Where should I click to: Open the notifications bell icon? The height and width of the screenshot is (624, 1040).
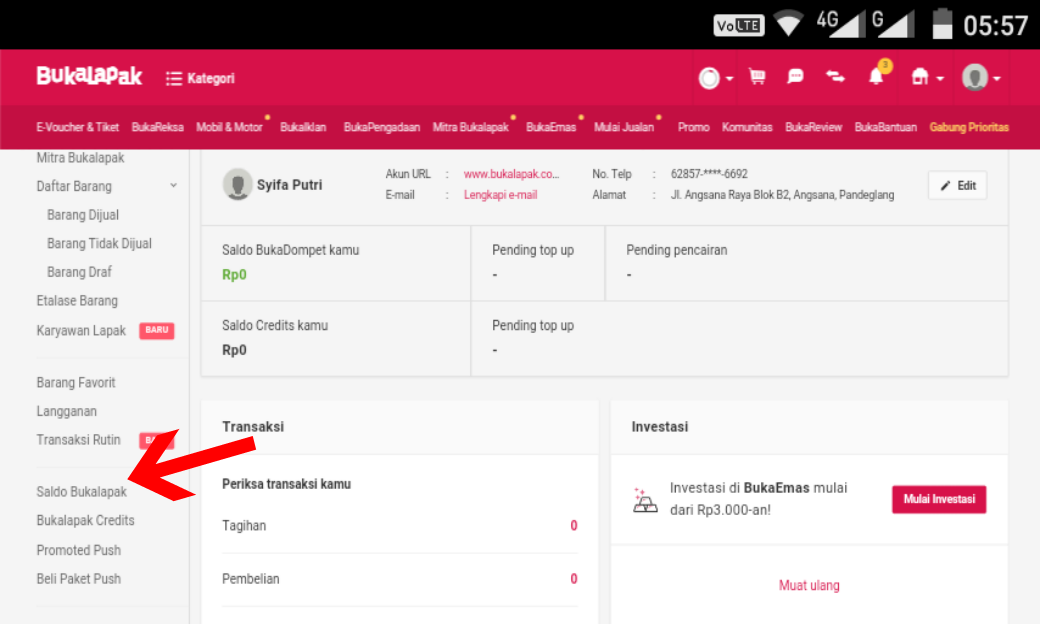[877, 76]
